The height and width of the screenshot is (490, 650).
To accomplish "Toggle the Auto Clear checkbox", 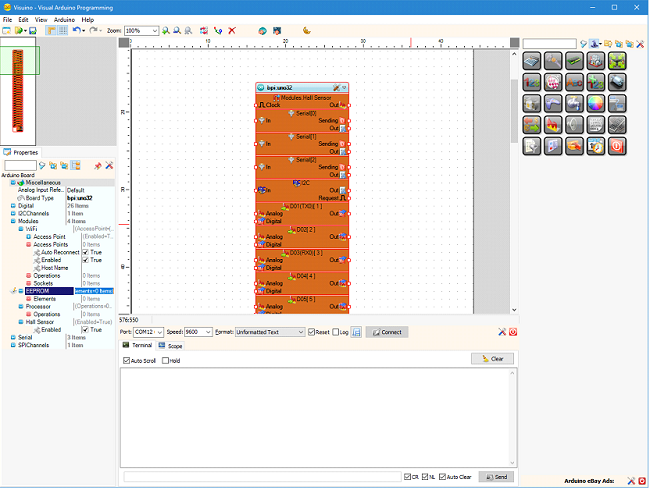I will (x=442, y=477).
